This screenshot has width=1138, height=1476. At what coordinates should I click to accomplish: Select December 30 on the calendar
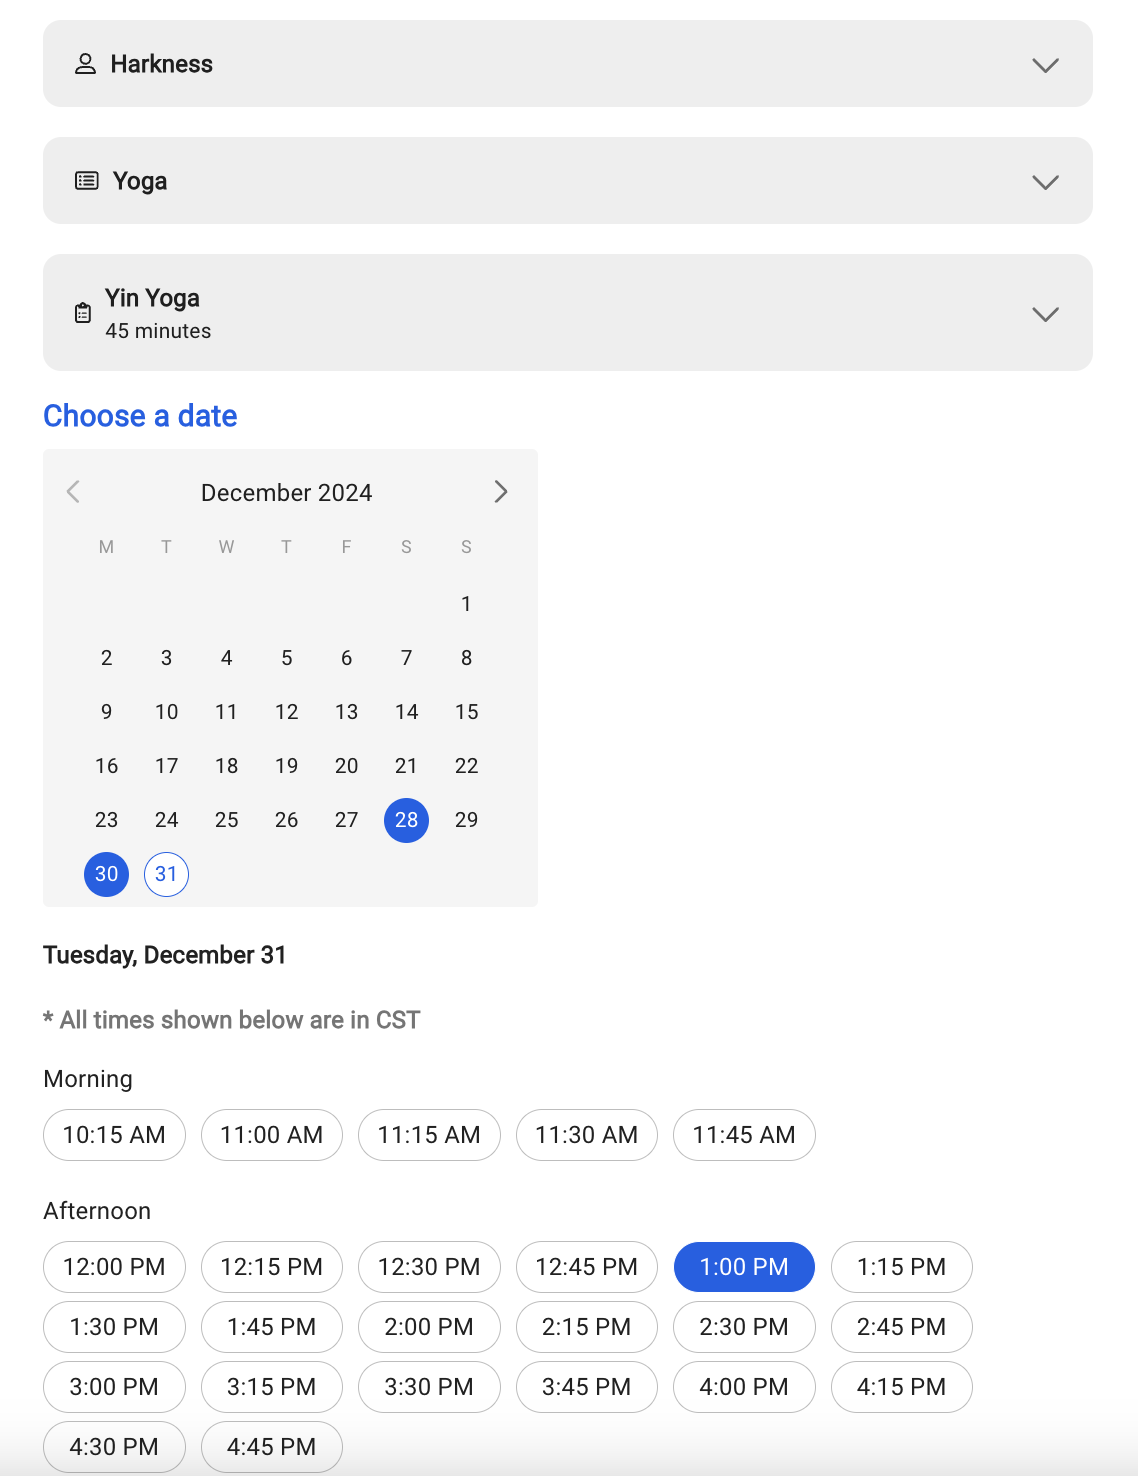(106, 874)
